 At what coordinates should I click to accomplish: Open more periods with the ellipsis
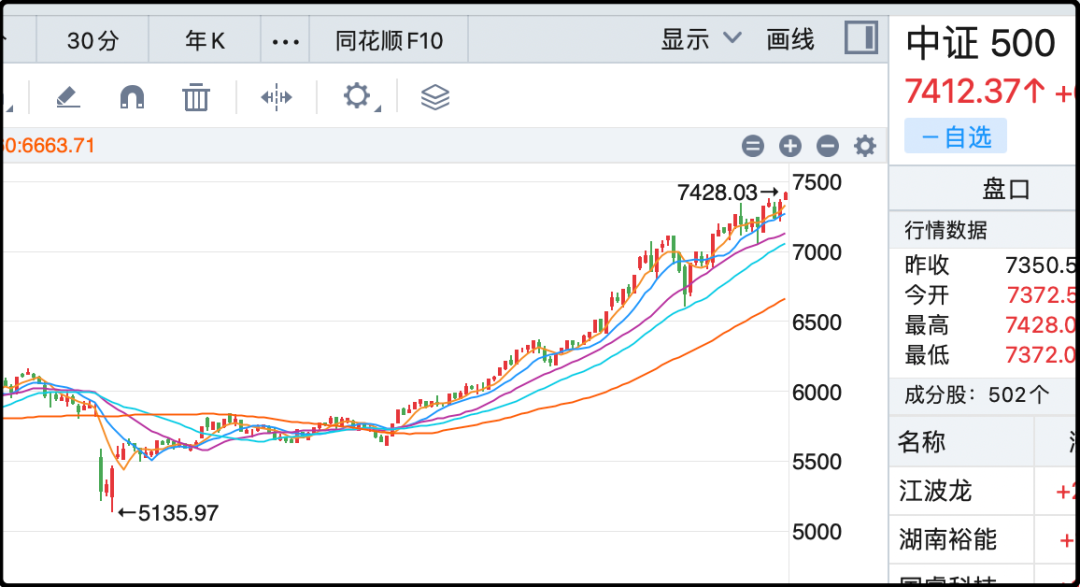285,41
